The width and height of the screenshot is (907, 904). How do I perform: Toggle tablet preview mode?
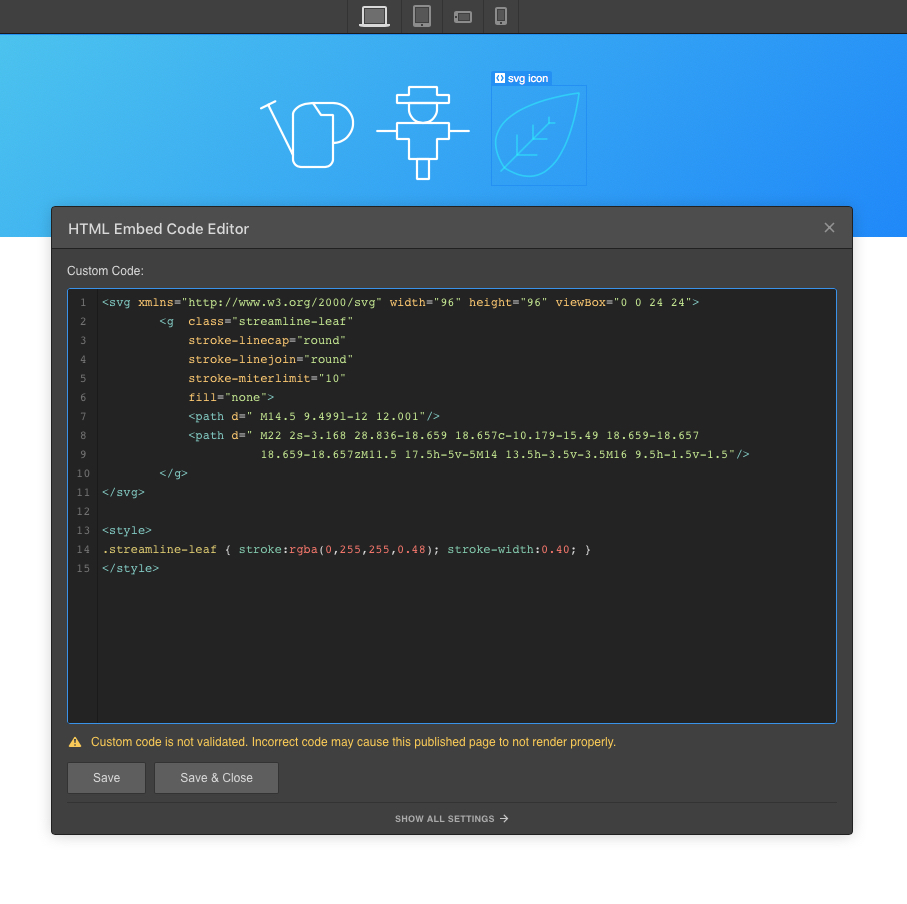pos(421,16)
